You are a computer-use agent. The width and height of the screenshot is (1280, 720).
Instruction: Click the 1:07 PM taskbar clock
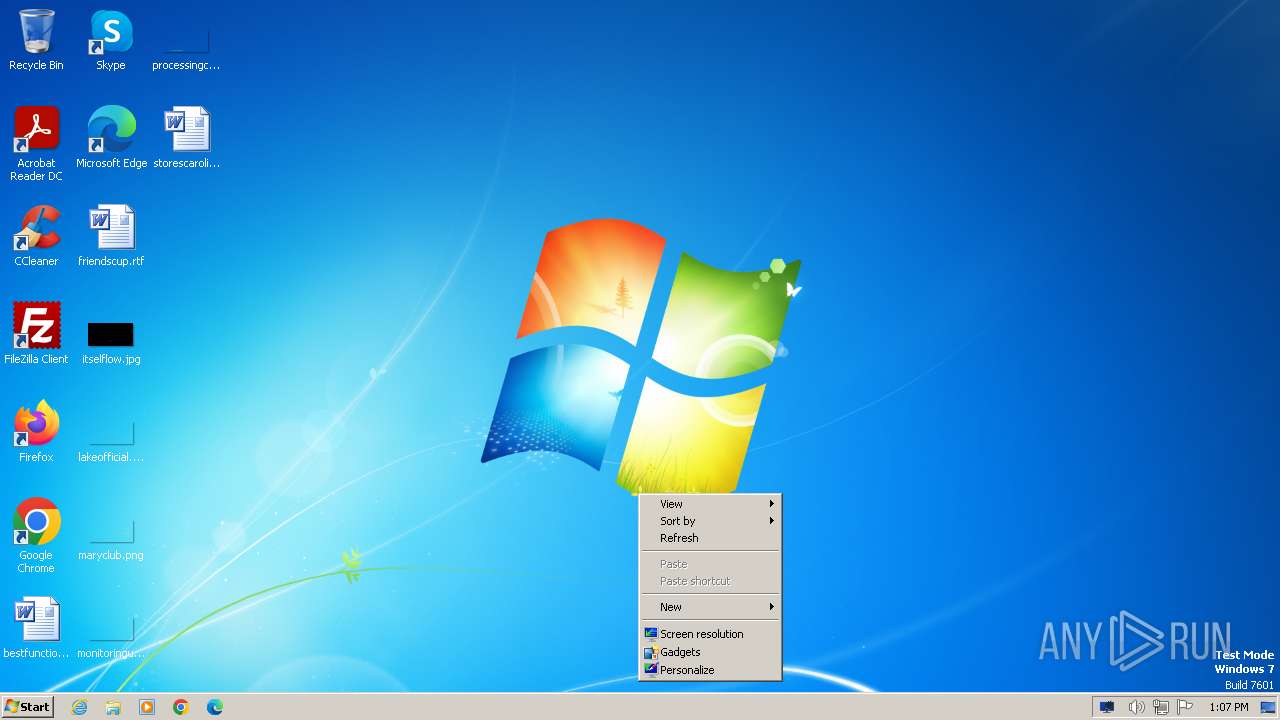(x=1228, y=707)
